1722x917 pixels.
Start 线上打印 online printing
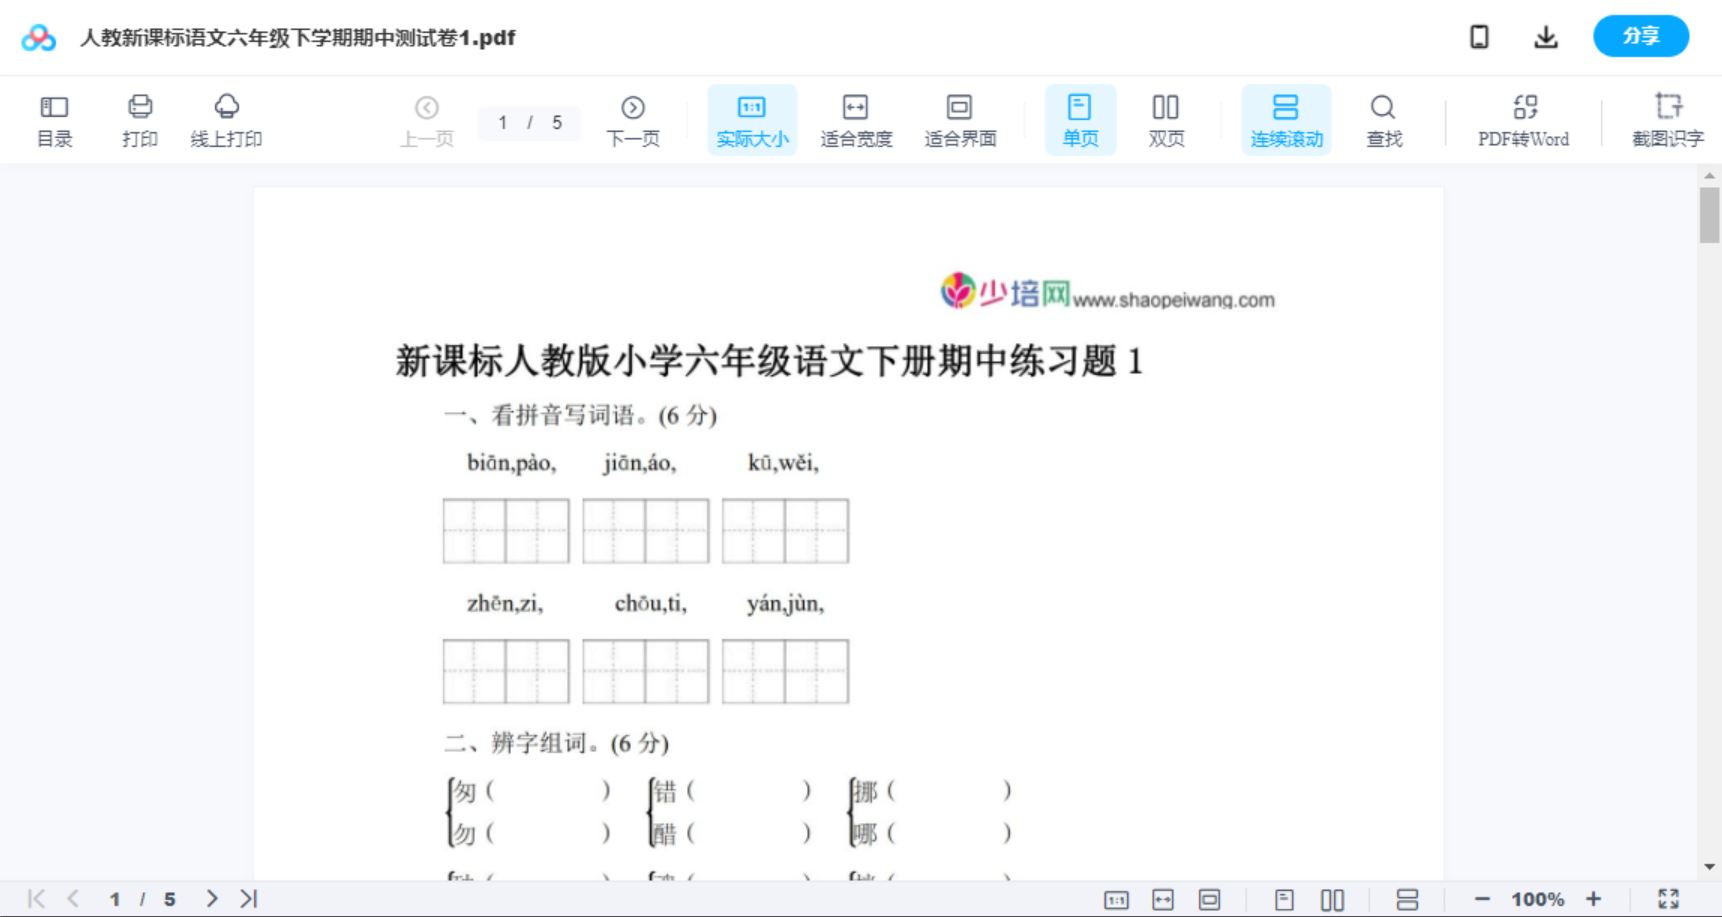point(227,119)
